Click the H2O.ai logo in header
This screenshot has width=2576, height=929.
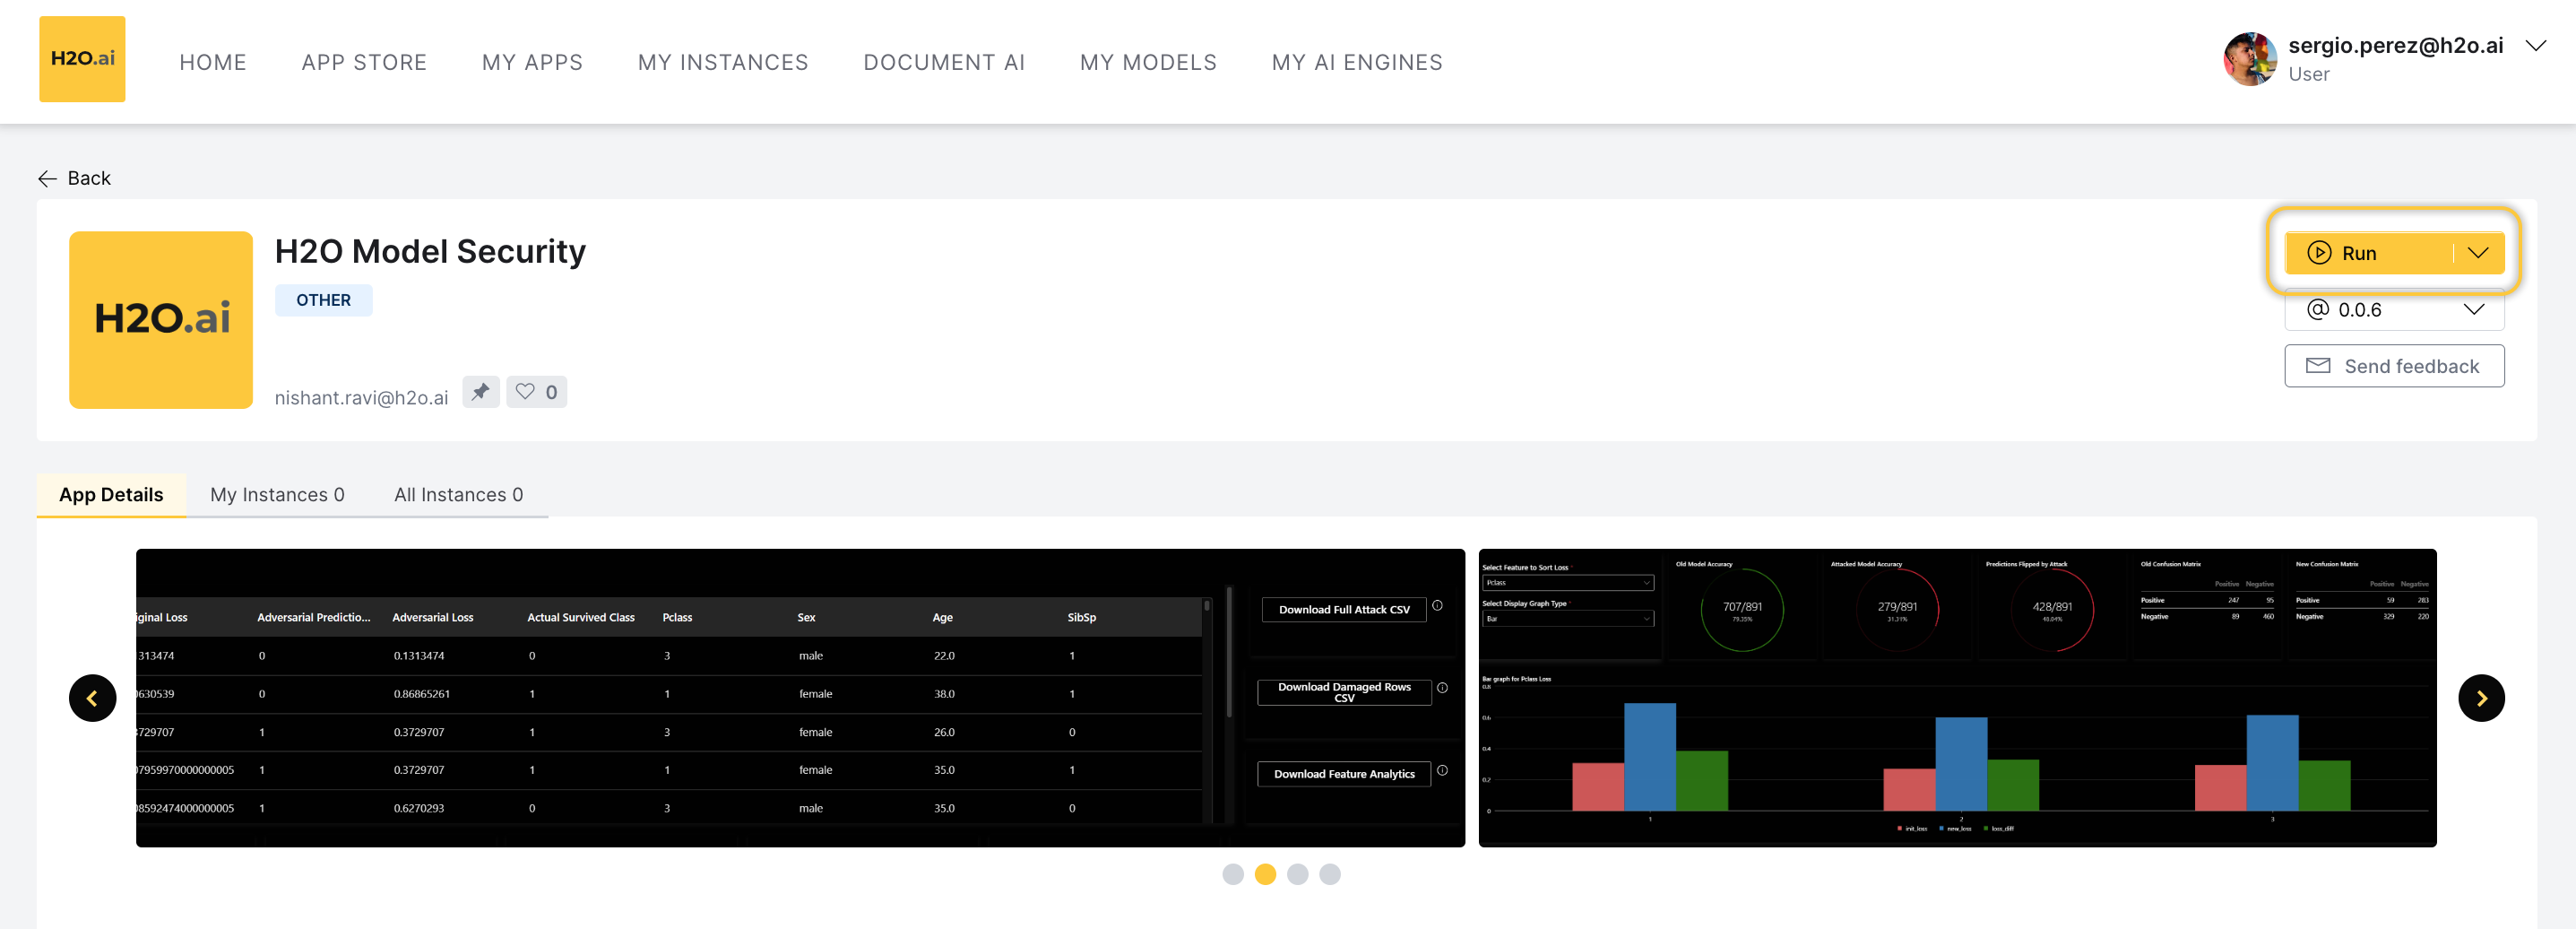coord(82,59)
